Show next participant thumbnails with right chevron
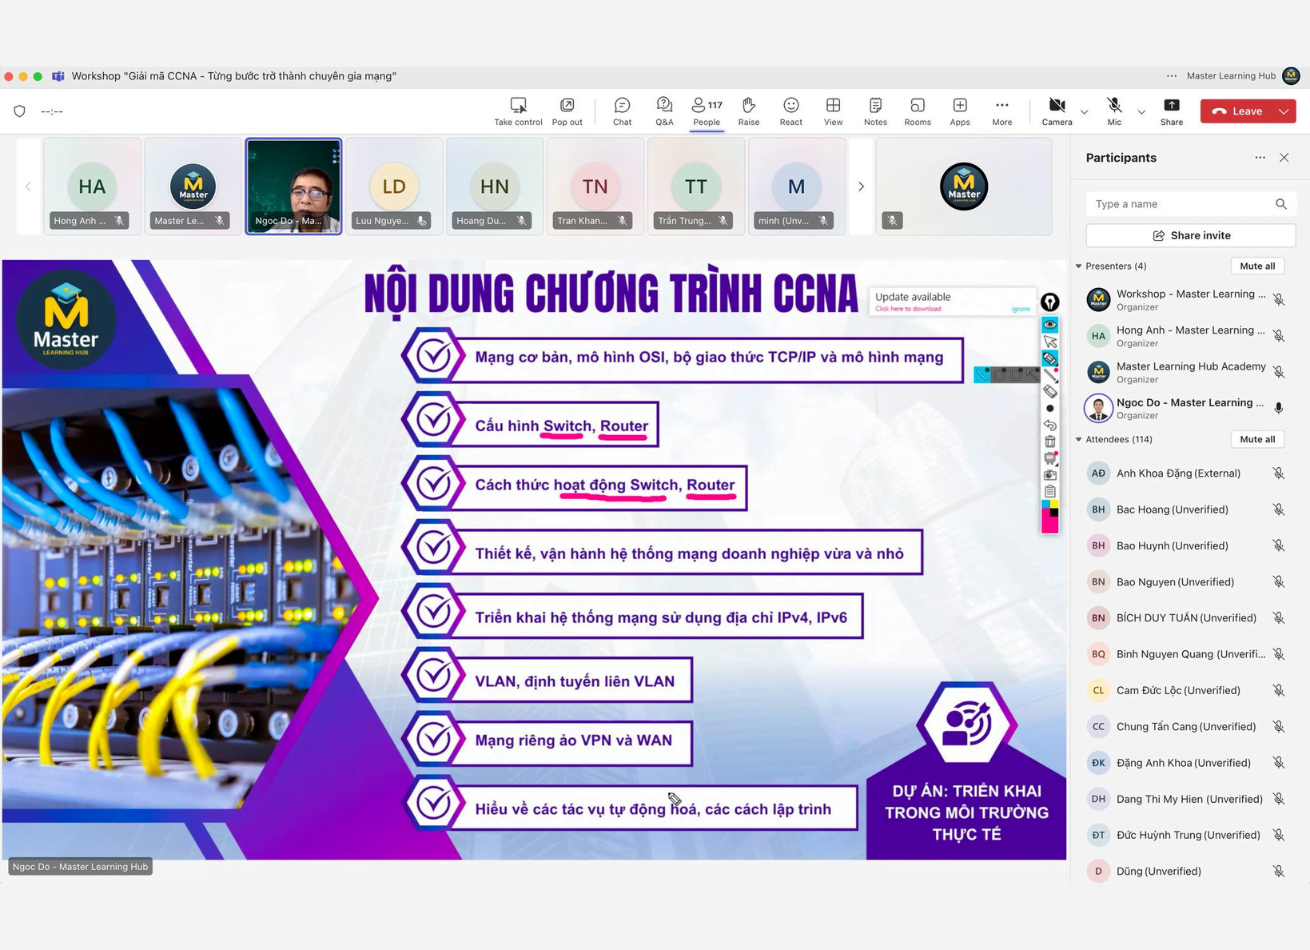 [860, 186]
